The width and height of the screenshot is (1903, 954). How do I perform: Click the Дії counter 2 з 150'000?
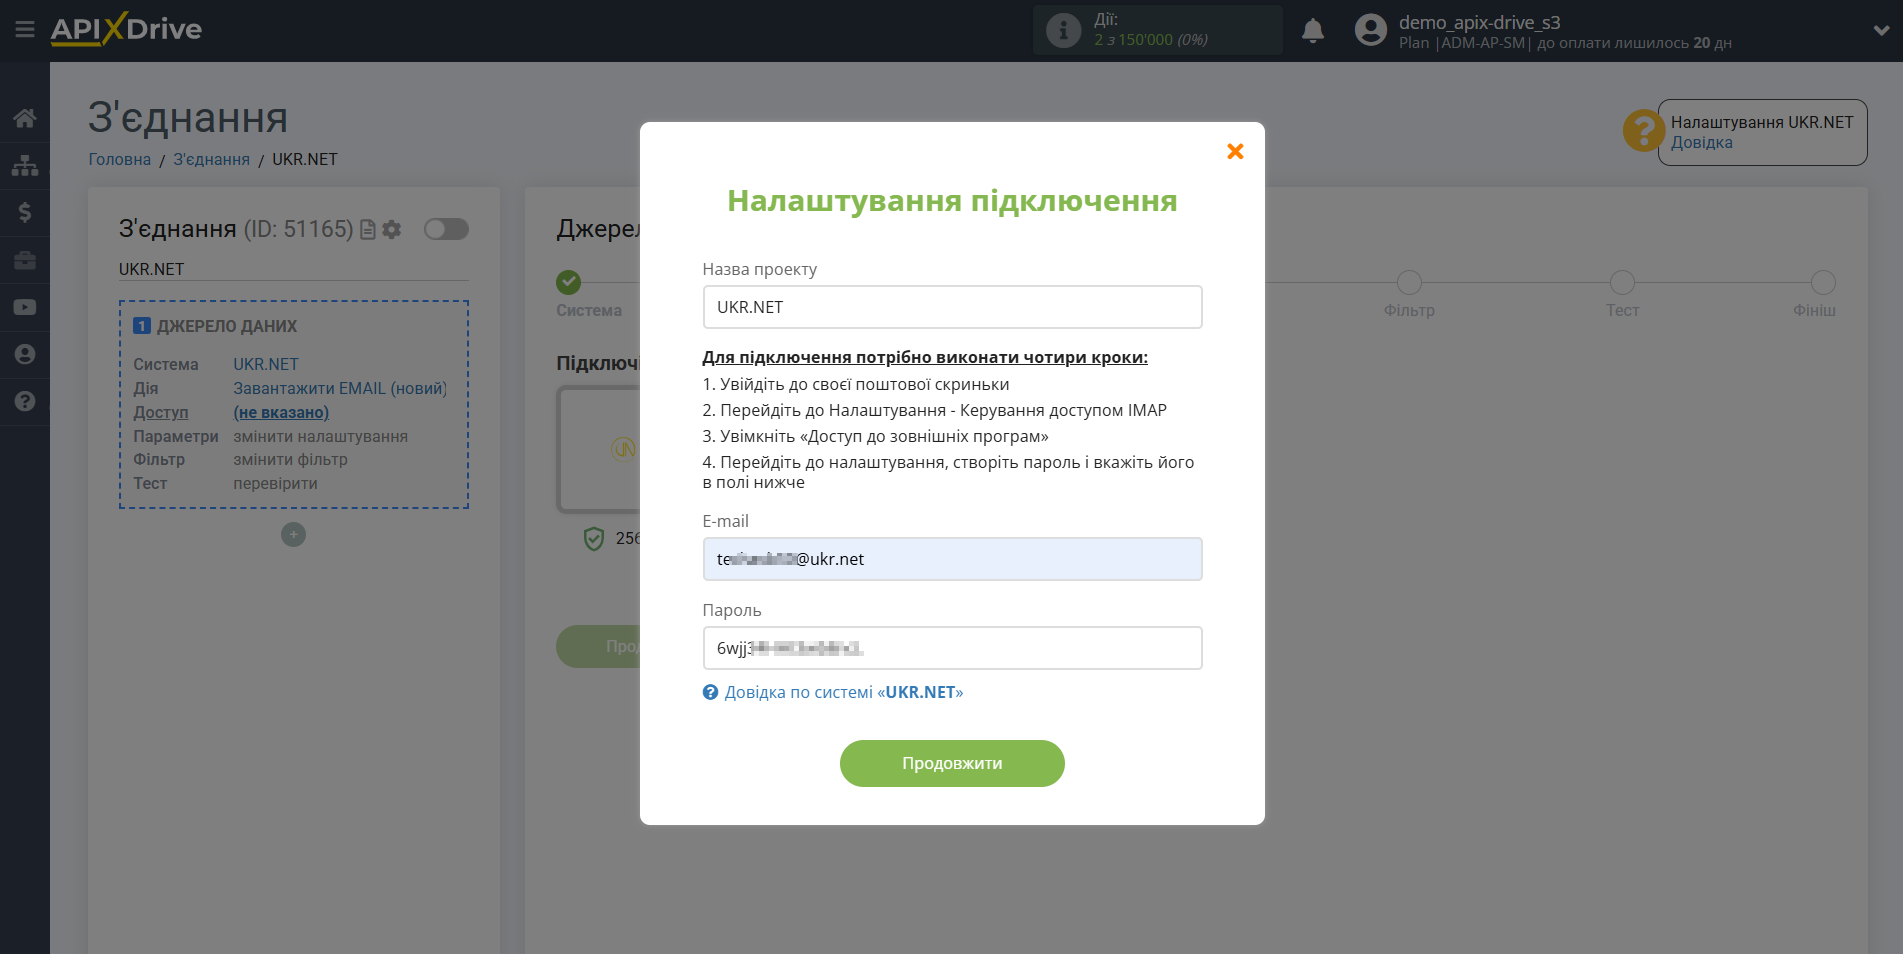coord(1151,40)
